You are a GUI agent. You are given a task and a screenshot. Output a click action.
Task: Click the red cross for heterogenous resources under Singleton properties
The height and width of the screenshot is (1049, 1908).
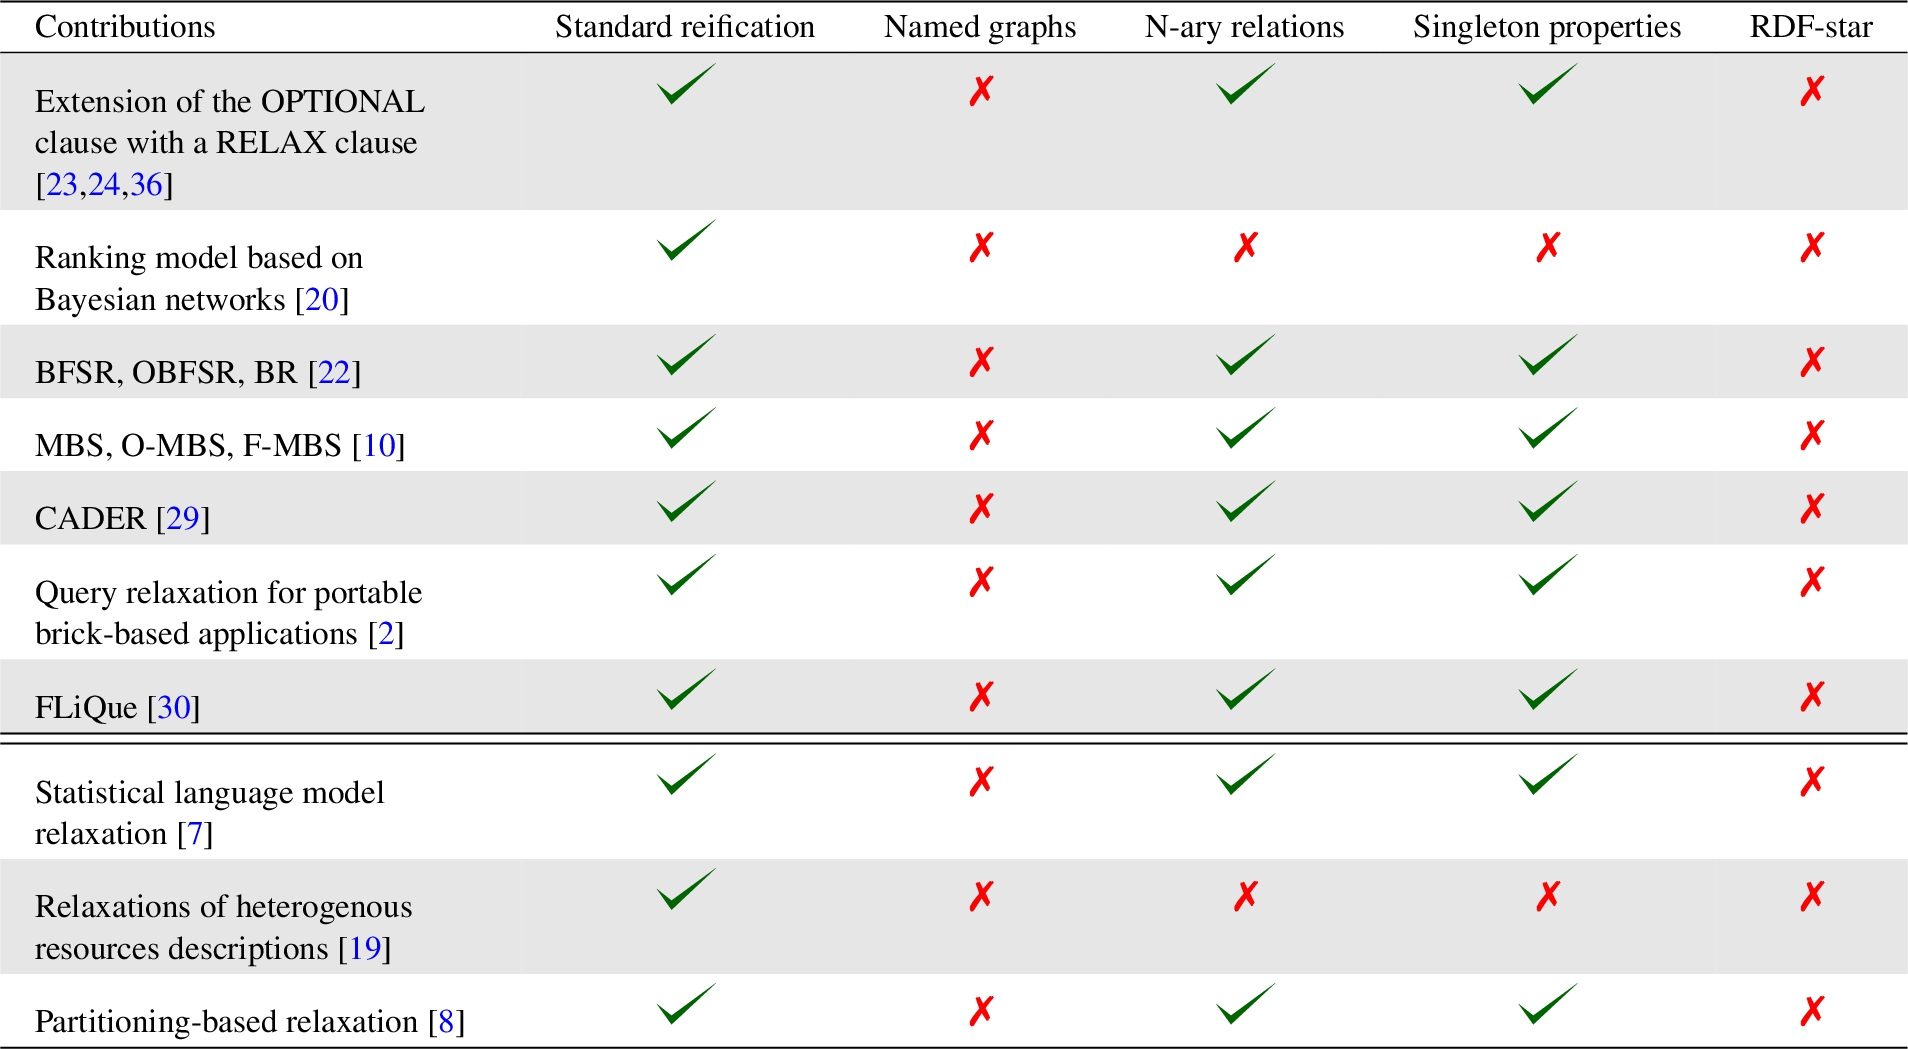coord(1547,896)
